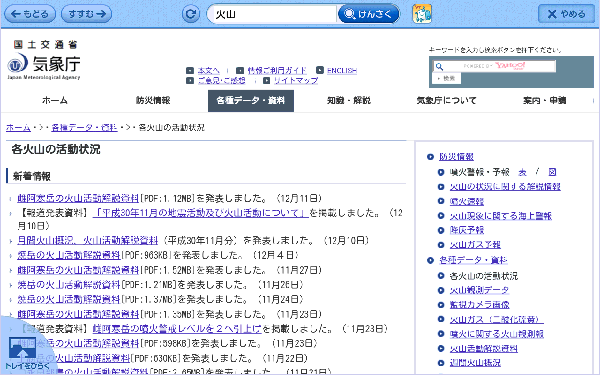The width and height of the screenshot is (600, 375).
Task: Follow the 本文へ link
Action: [x=209, y=70]
